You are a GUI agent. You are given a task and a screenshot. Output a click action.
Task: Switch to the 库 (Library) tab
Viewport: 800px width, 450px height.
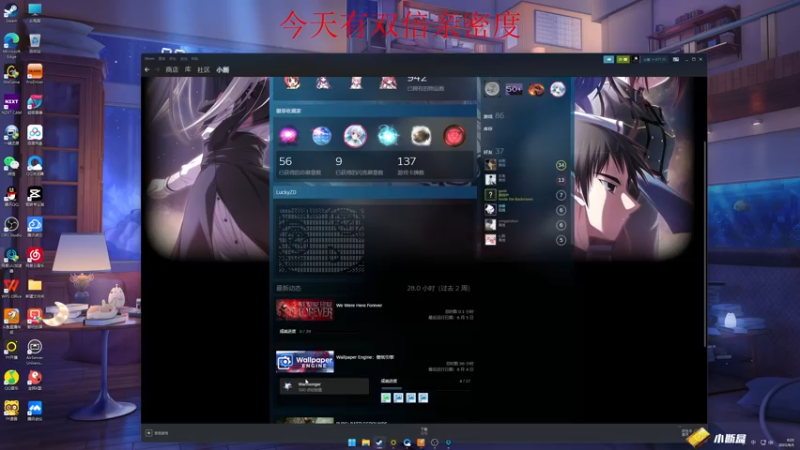188,69
